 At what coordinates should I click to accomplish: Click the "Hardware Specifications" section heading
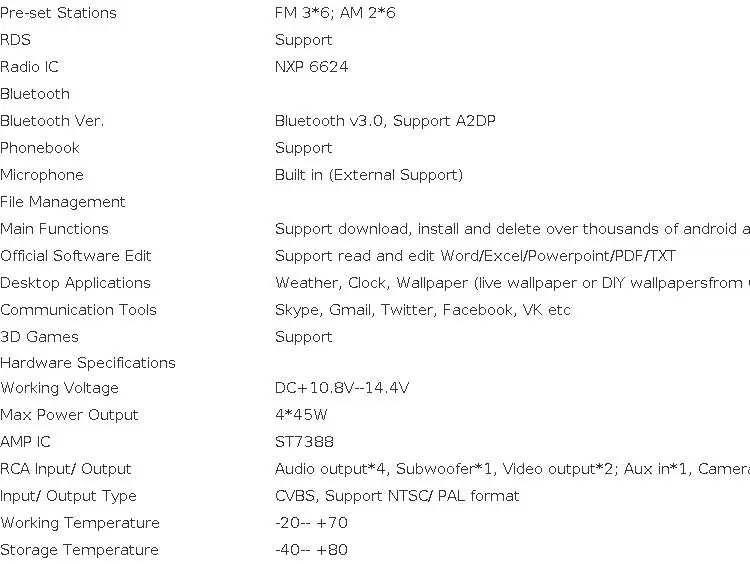(x=88, y=363)
